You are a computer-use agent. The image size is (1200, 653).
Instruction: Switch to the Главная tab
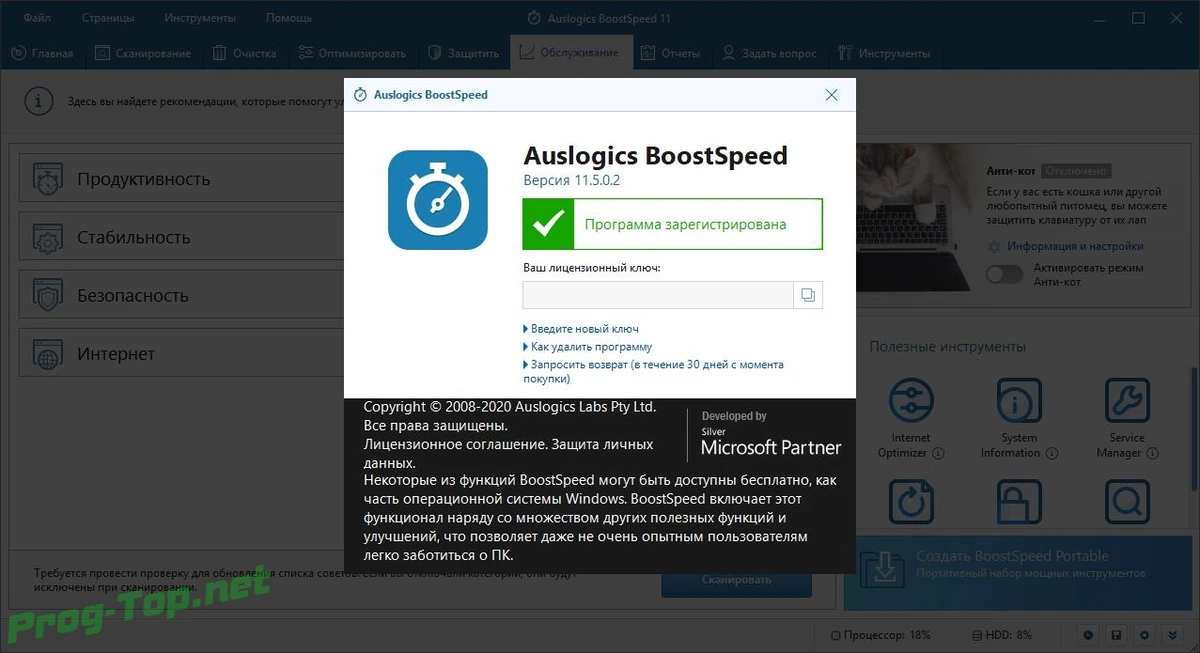[x=42, y=53]
